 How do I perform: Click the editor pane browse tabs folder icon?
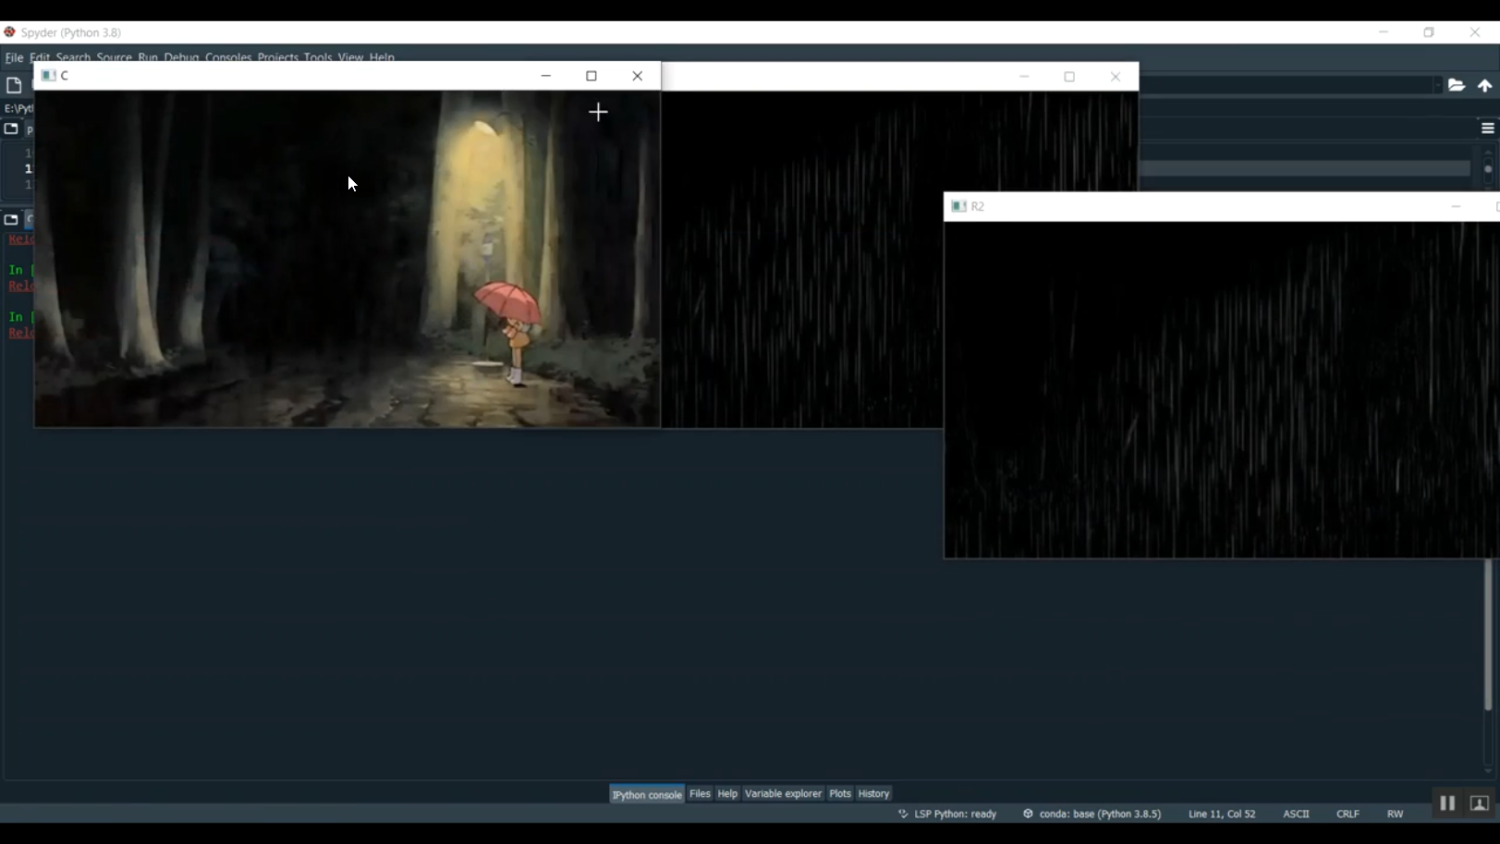[x=11, y=129]
